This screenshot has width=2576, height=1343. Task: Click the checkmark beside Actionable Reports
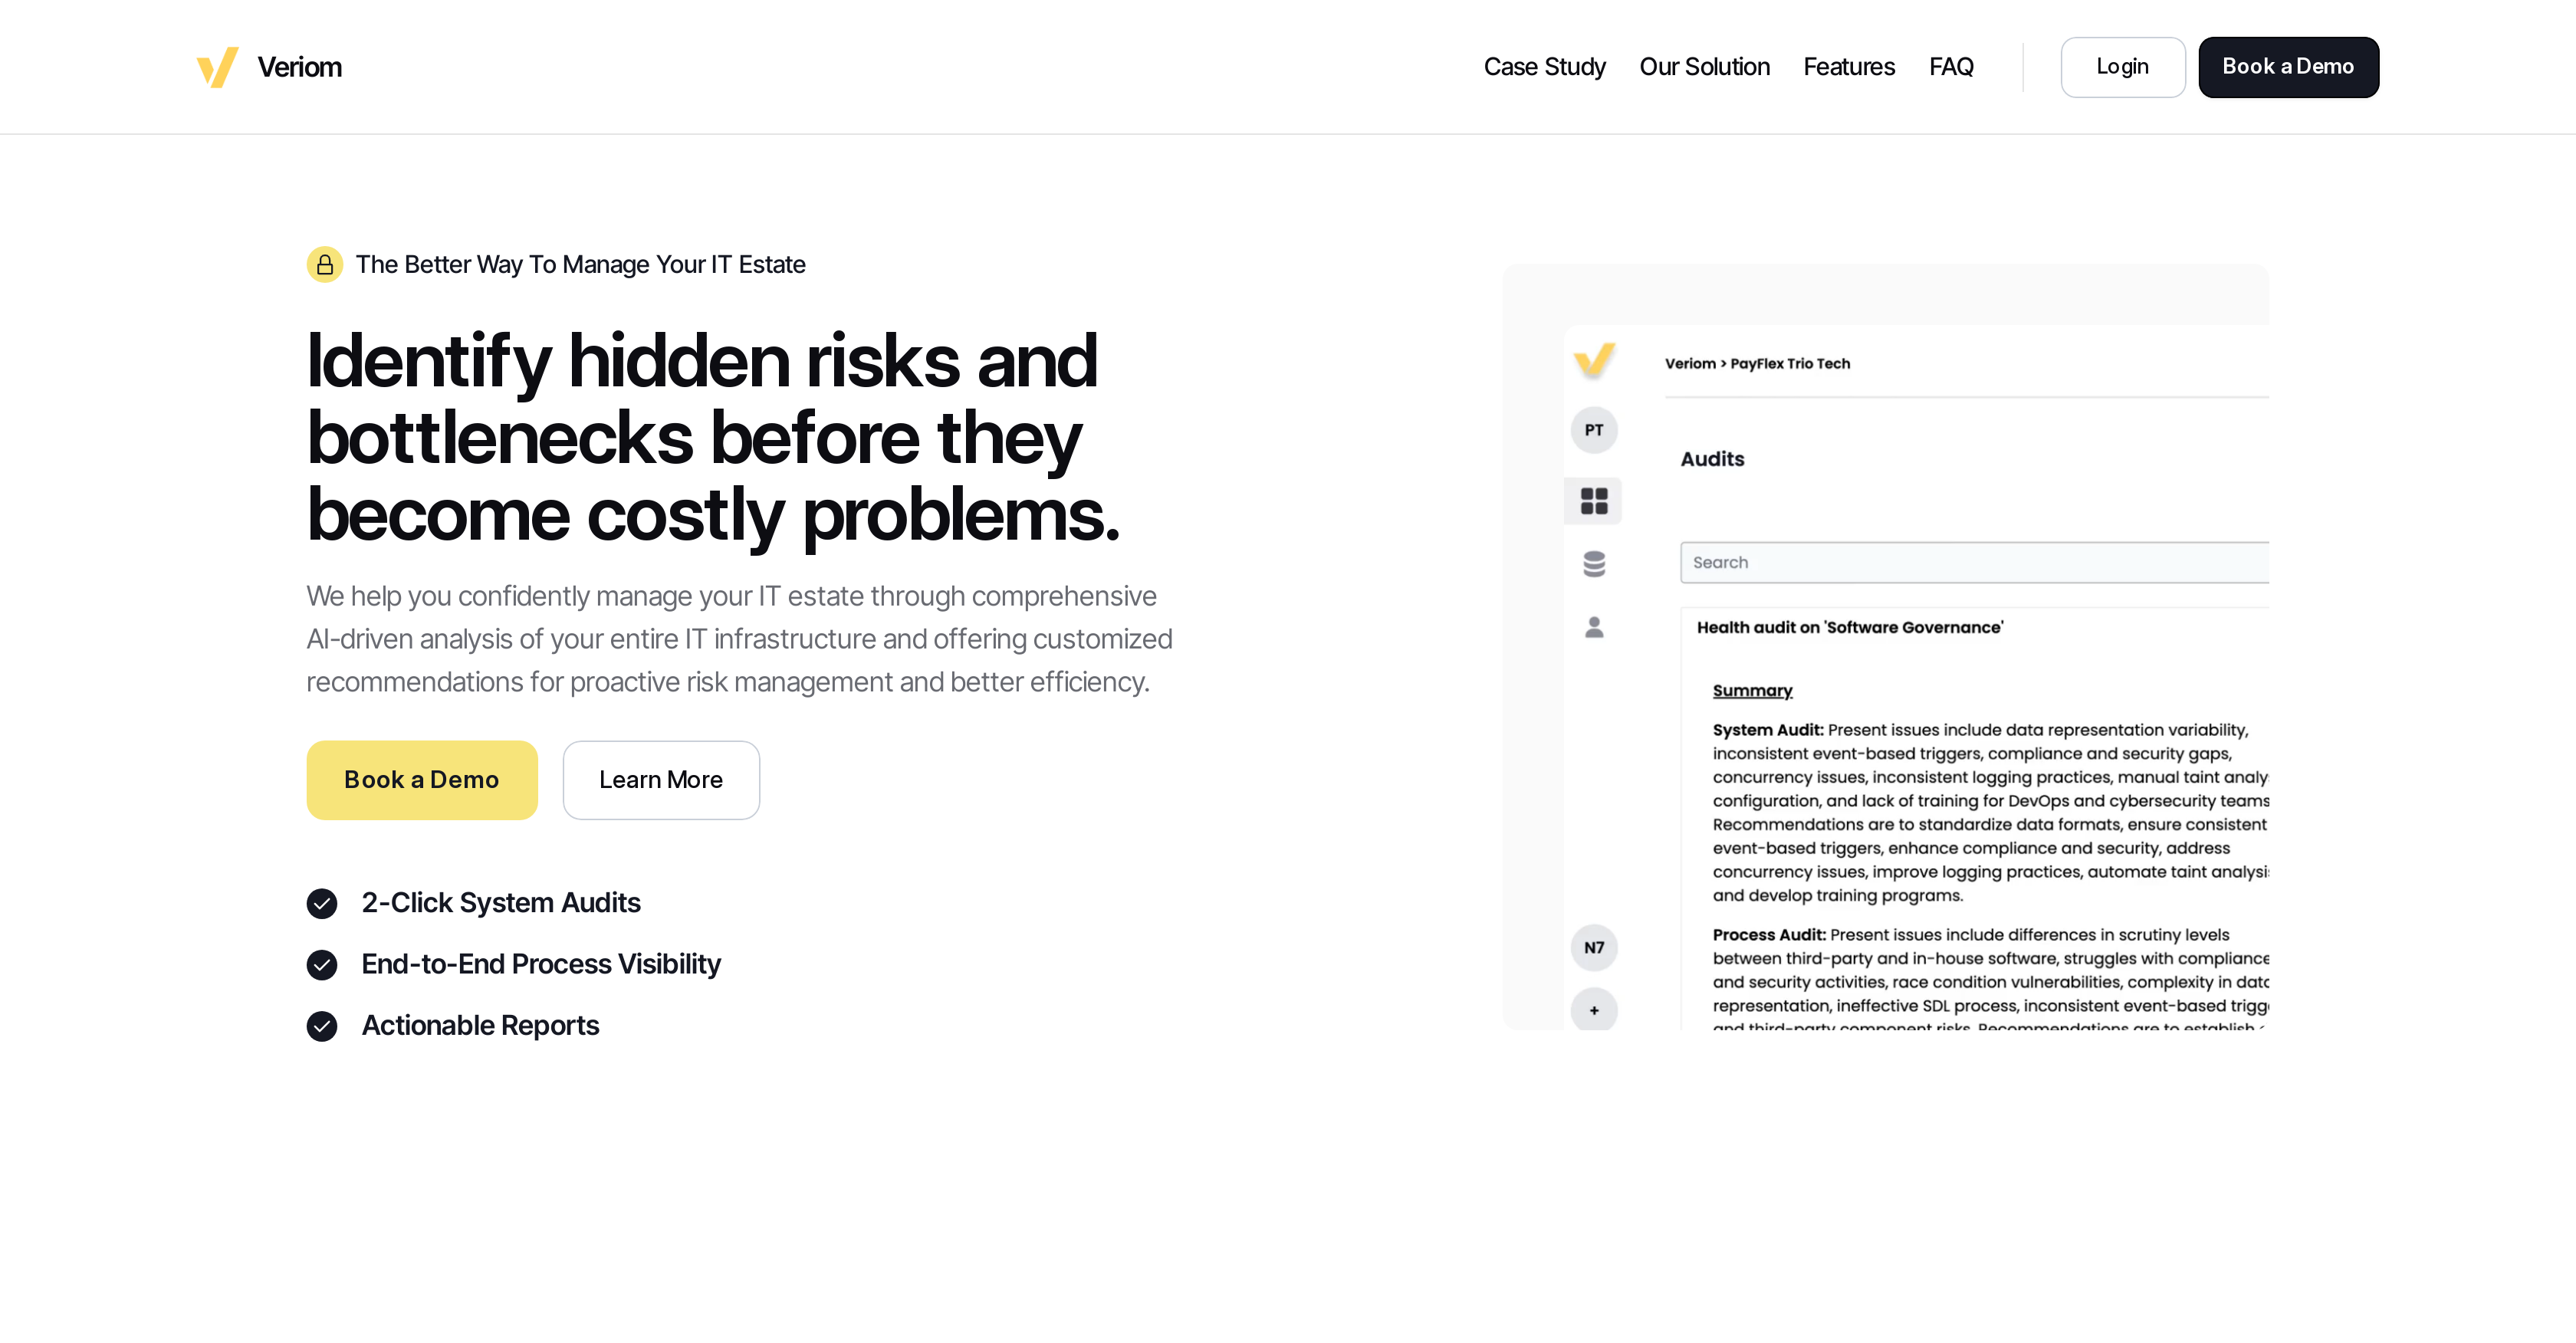click(x=322, y=1026)
